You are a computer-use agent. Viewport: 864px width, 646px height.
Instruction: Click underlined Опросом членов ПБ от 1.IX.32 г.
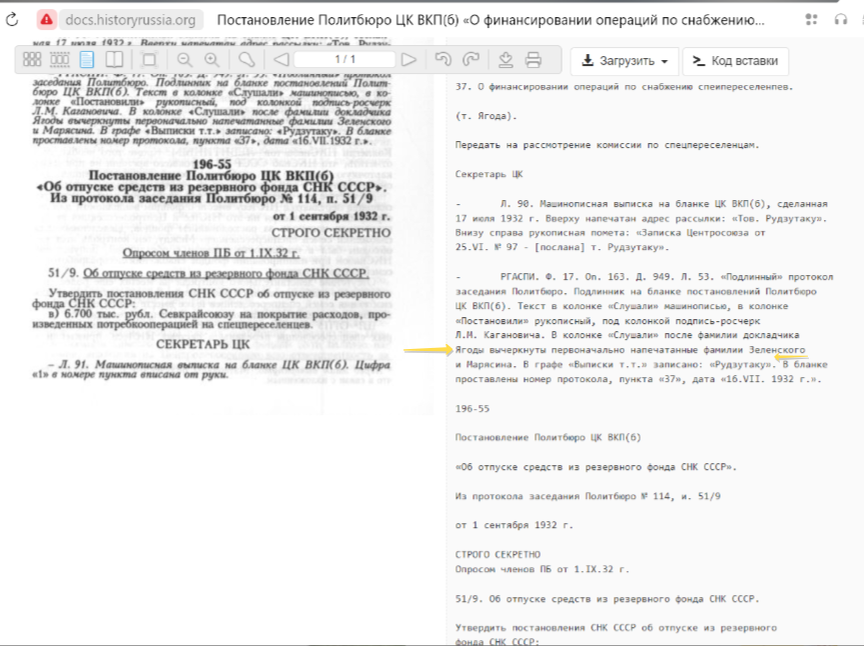coord(211,253)
